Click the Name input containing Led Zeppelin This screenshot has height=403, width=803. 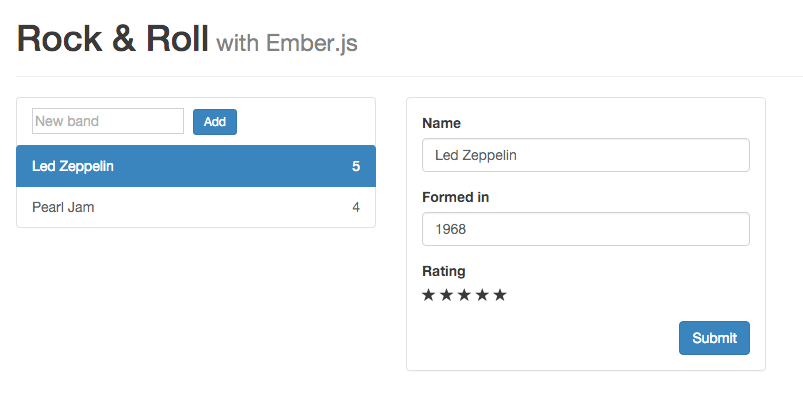585,155
